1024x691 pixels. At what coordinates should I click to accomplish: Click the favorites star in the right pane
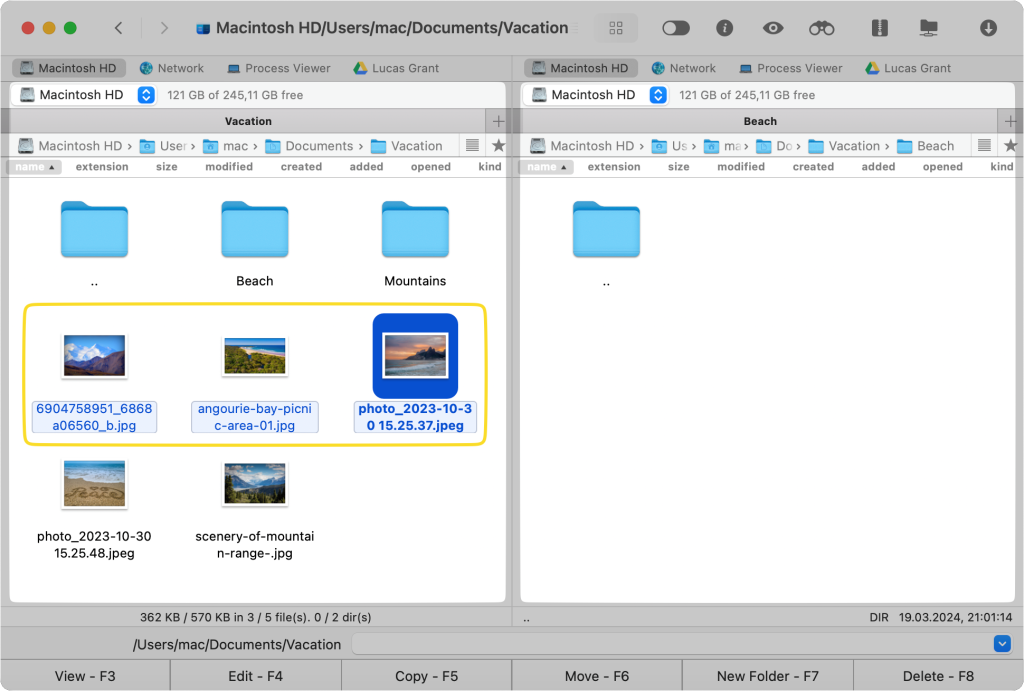pyautogui.click(x=1010, y=145)
